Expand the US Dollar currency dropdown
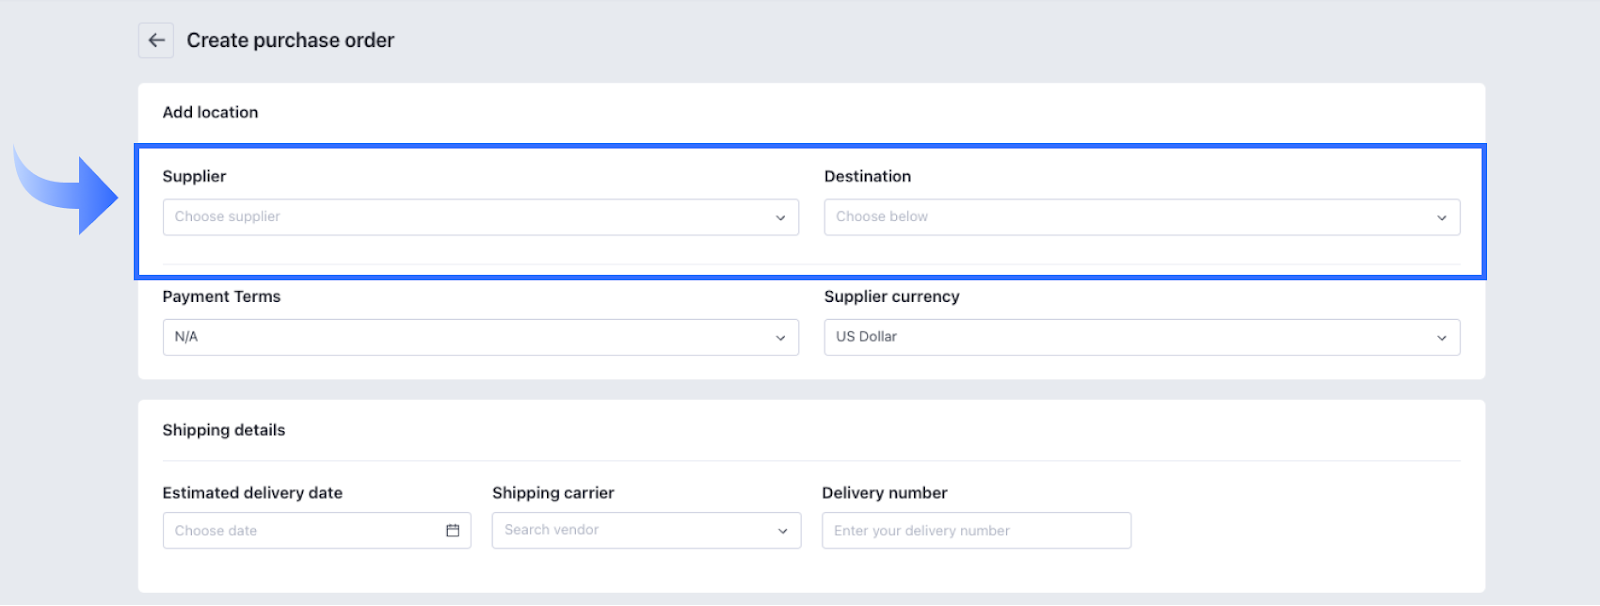Screen dimensions: 1600x606 1141,337
